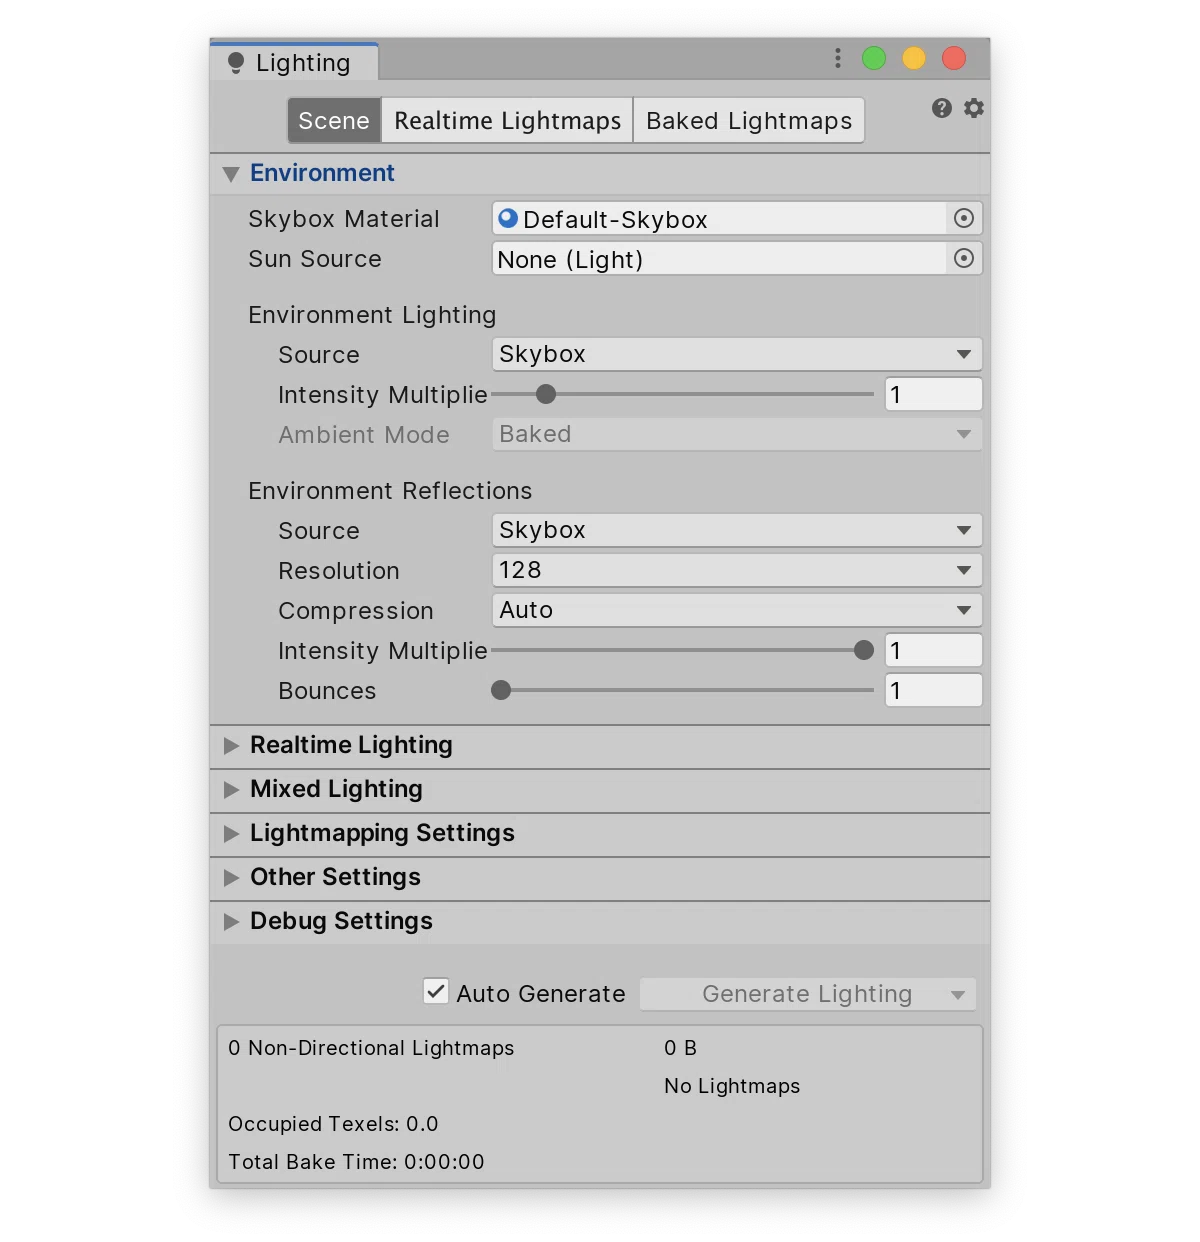Screen dimensions: 1200x1242
Task: Collapse the Environment section
Action: point(231,174)
